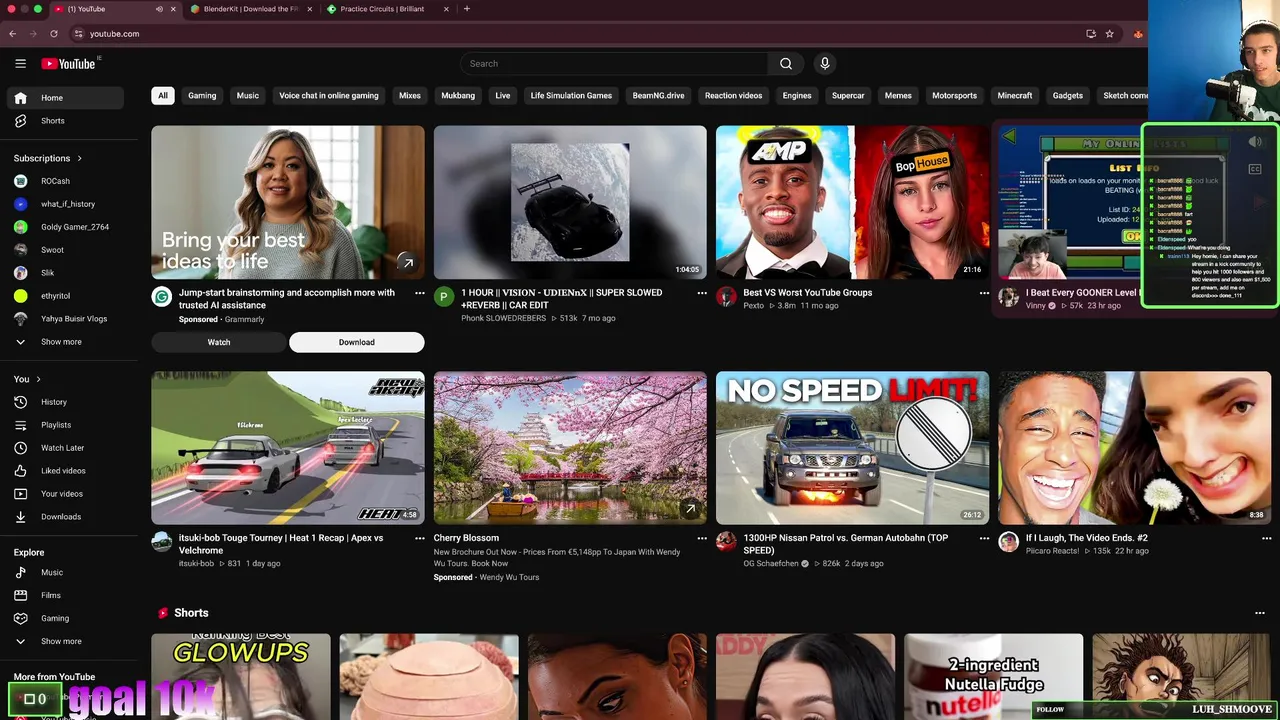Screen dimensions: 1280x720
Task: Select the Mukbang filter chip
Action: pyautogui.click(x=458, y=96)
